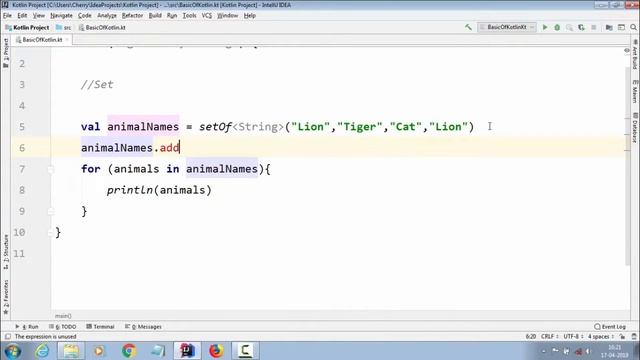Click the read-only lock icon in status bar

pos(622,337)
